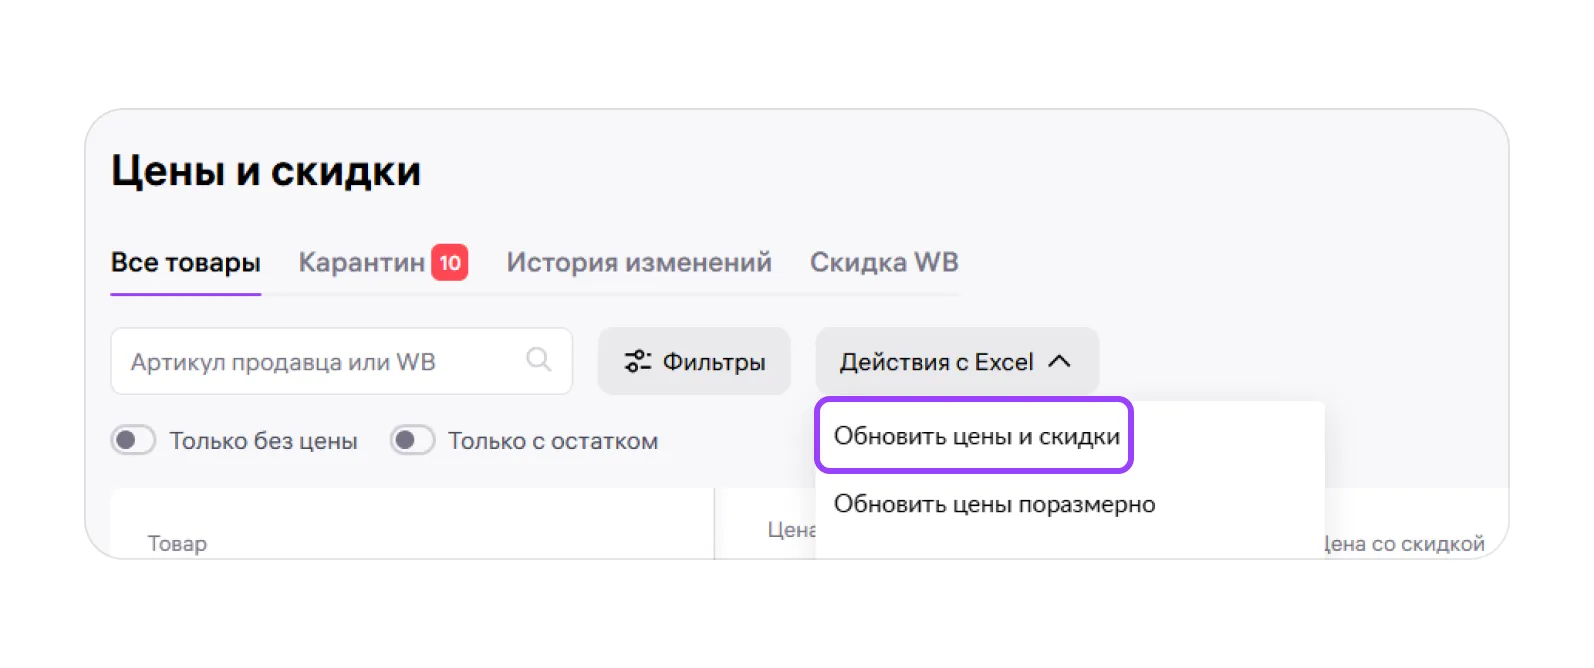1594x668 pixels.
Task: Focus the Артикул продавца или WB field
Action: tap(320, 361)
